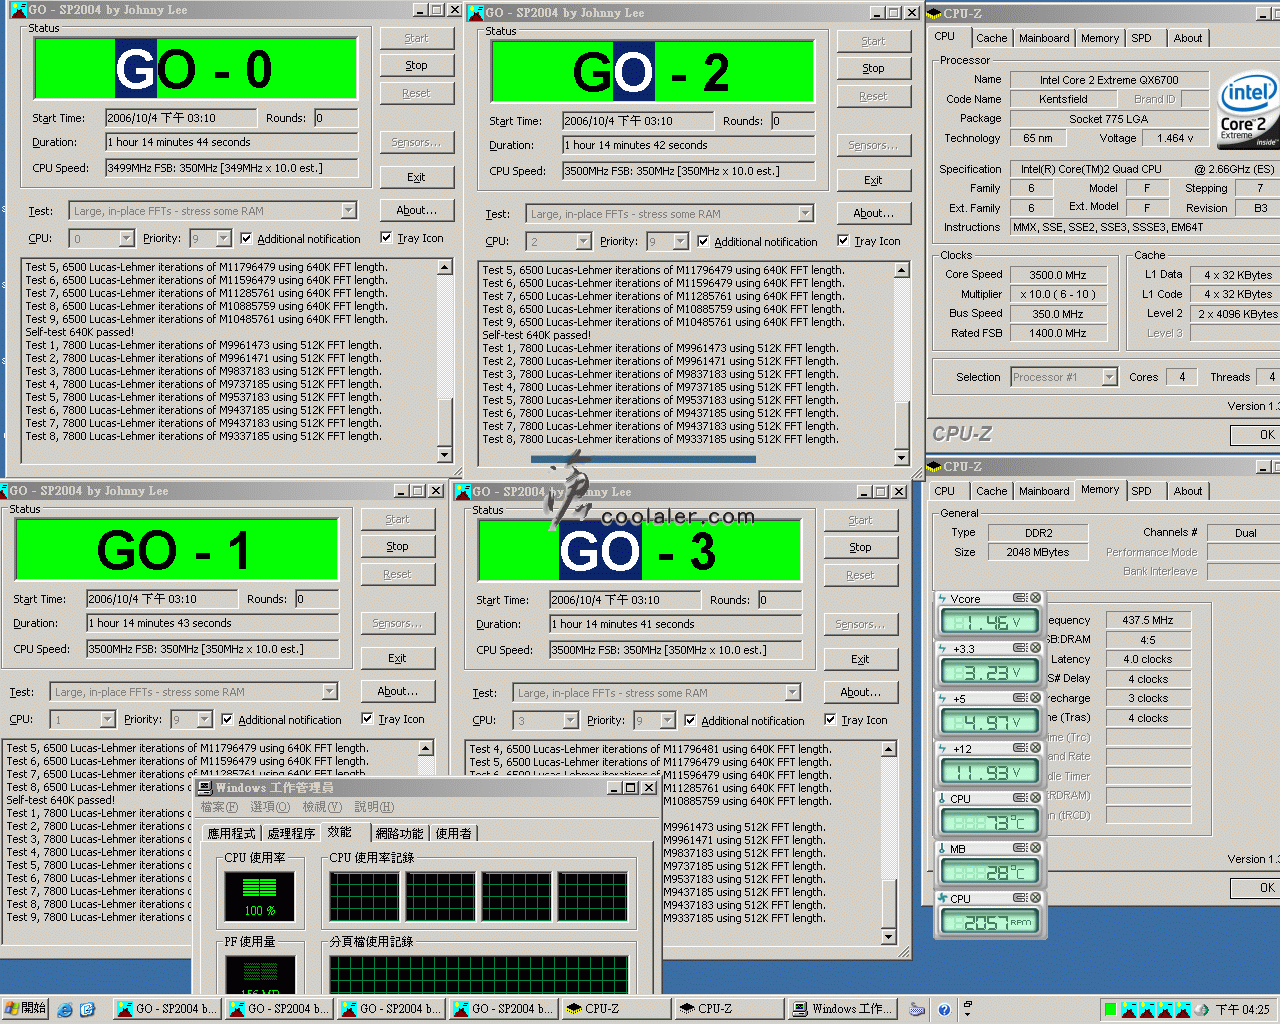
Task: Close the MB 28°C temperature widget
Action: tap(1036, 848)
